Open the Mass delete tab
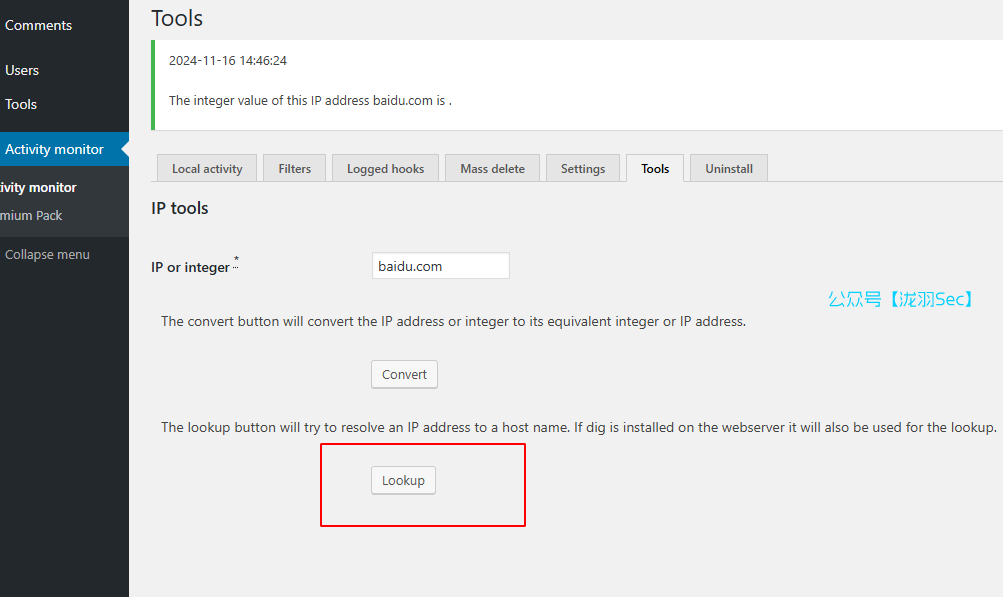This screenshot has width=1003, height=597. 492,169
